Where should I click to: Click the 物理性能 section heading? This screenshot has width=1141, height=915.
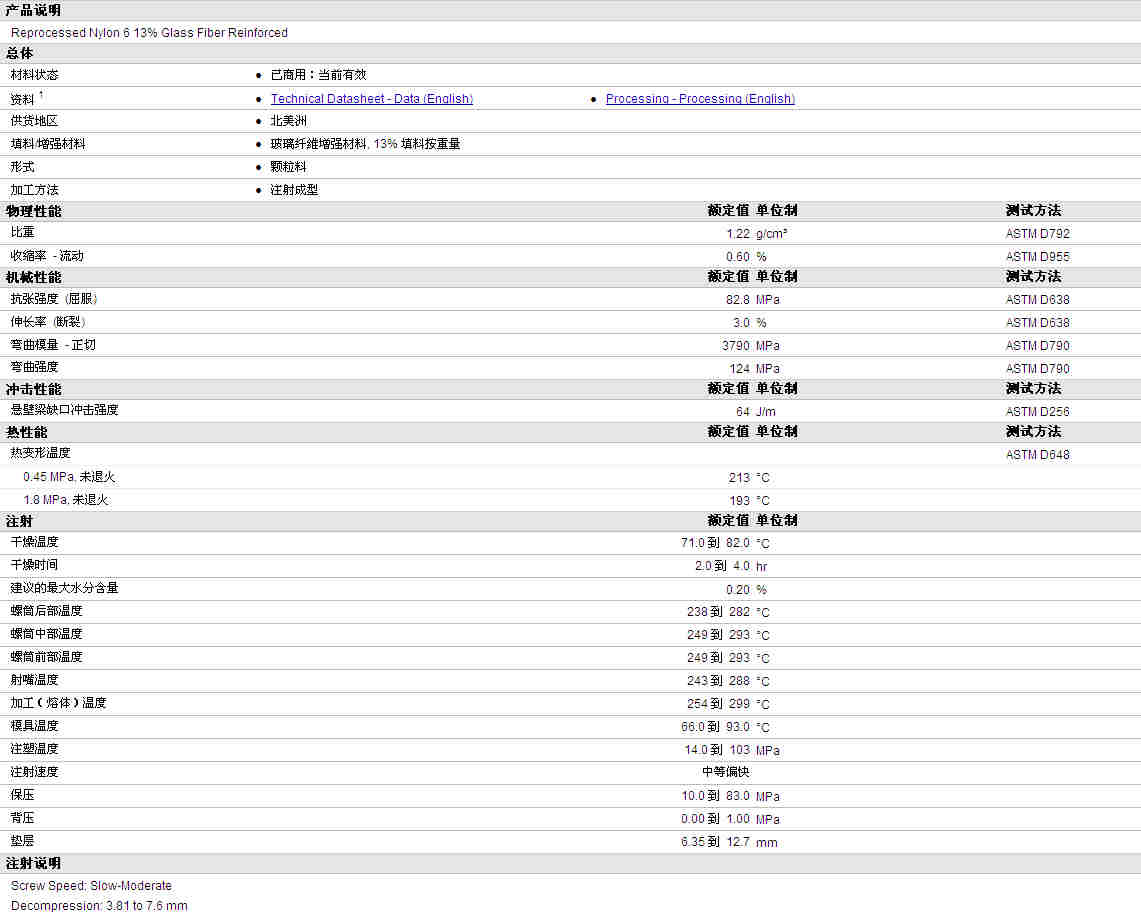(x=33, y=211)
